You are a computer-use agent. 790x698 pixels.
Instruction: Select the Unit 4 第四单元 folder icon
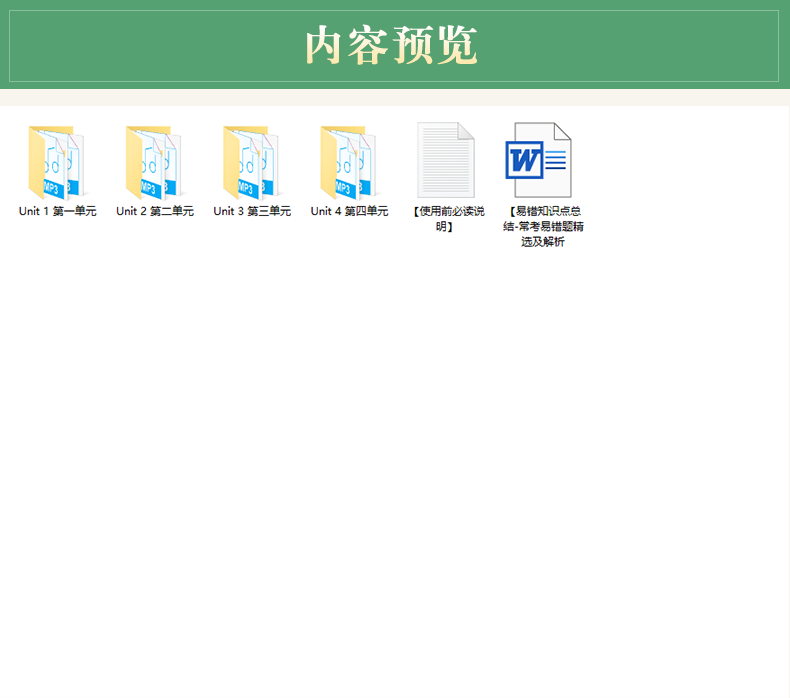click(x=348, y=162)
